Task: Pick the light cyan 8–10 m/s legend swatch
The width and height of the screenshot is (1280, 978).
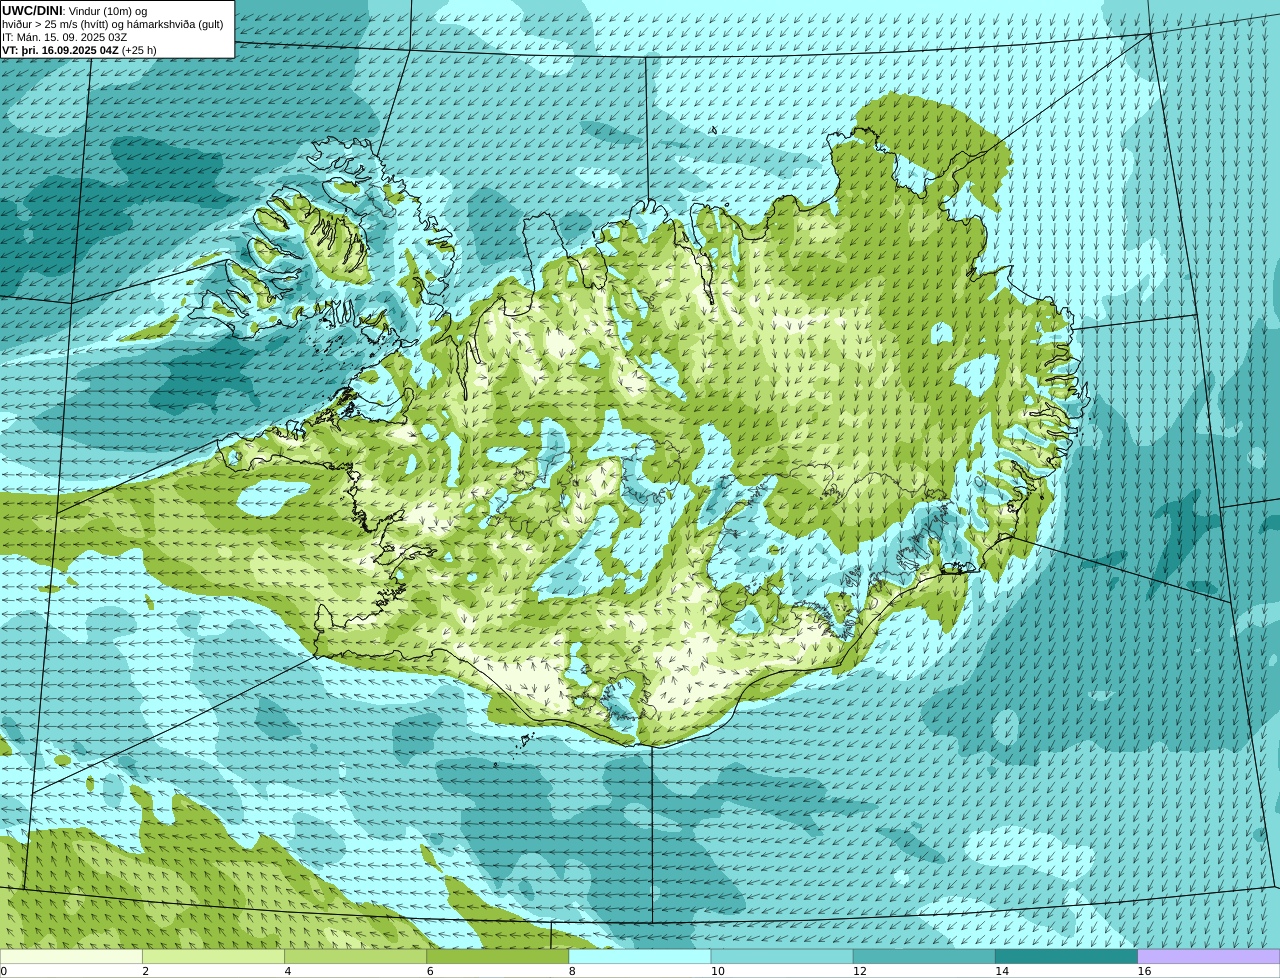Action: coord(640,957)
